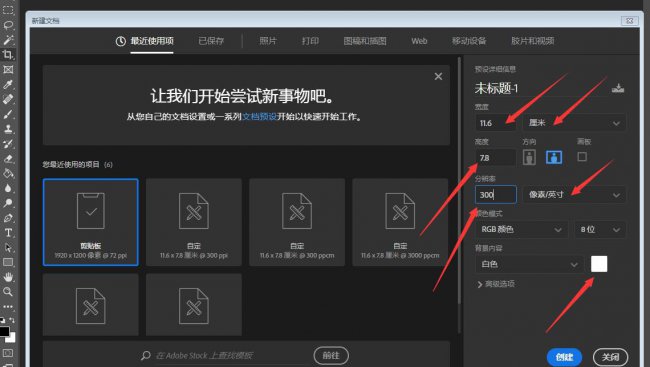Close the 让我们开始尝试新事物吧 banner
This screenshot has height=367, width=650.
point(438,76)
